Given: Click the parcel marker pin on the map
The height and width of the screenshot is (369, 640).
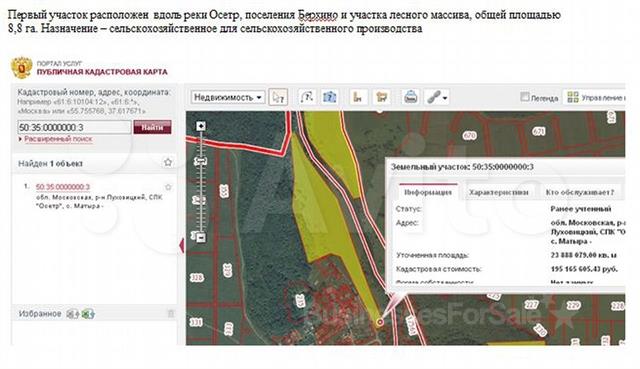Looking at the screenshot, I should (380, 322).
